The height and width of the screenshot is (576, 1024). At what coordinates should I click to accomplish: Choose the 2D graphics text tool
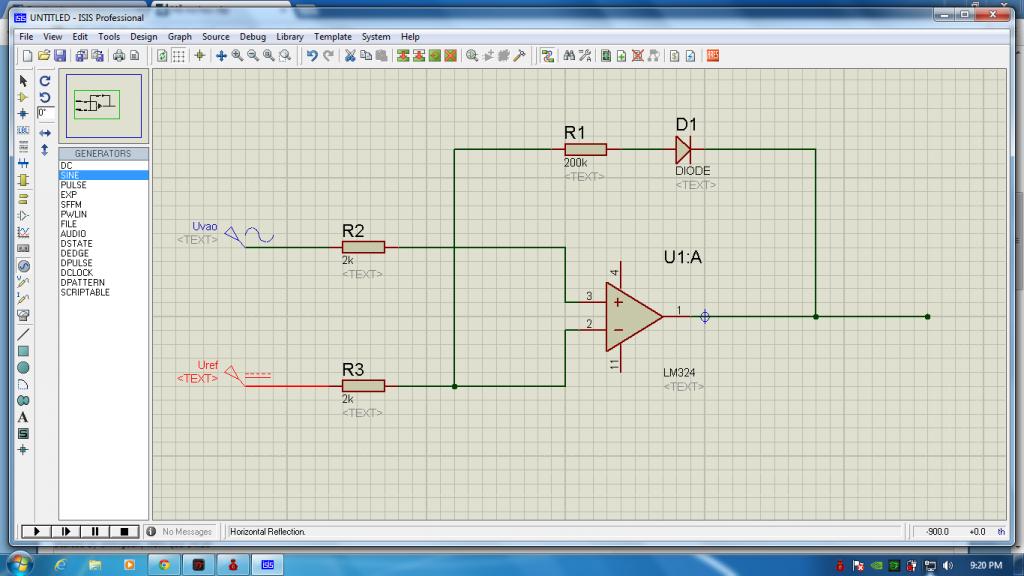click(x=23, y=417)
